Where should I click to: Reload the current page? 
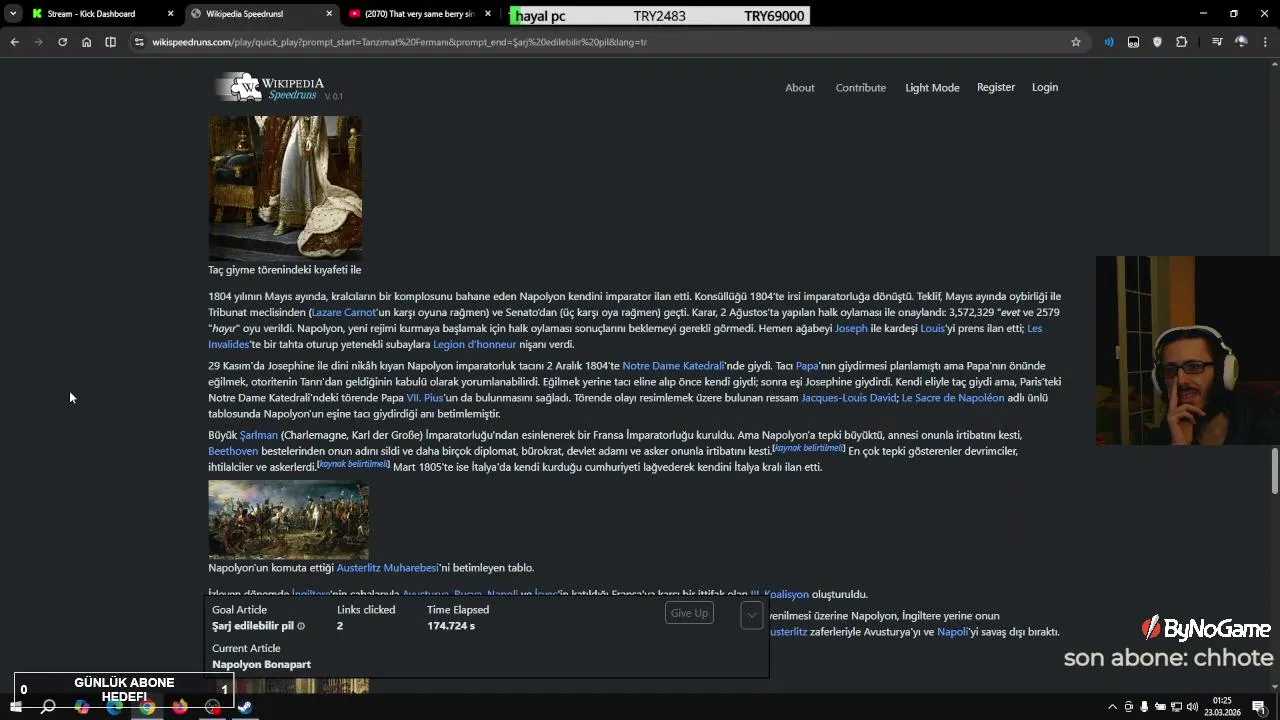[x=62, y=42]
